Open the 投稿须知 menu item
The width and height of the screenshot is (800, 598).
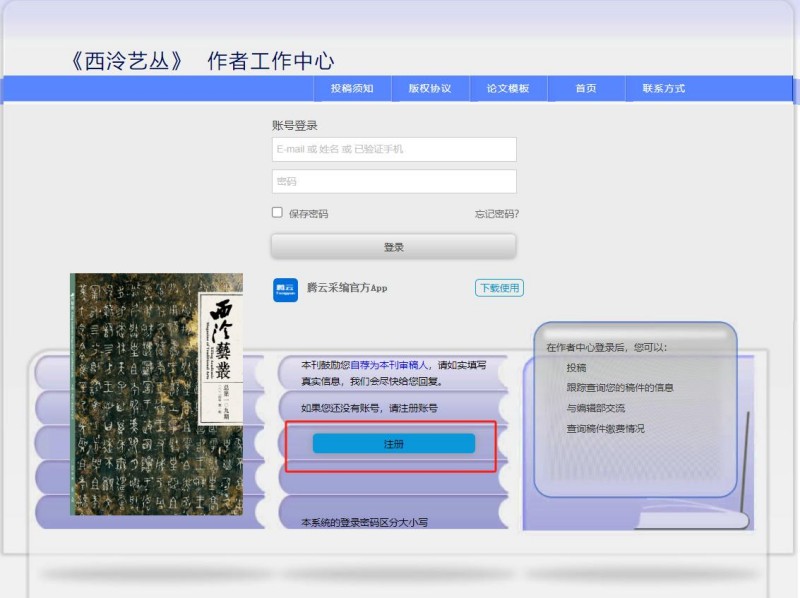coord(352,88)
